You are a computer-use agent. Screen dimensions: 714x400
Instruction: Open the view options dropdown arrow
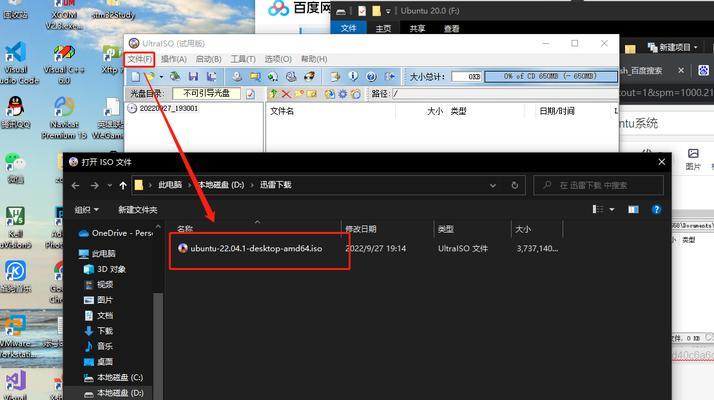coord(612,210)
